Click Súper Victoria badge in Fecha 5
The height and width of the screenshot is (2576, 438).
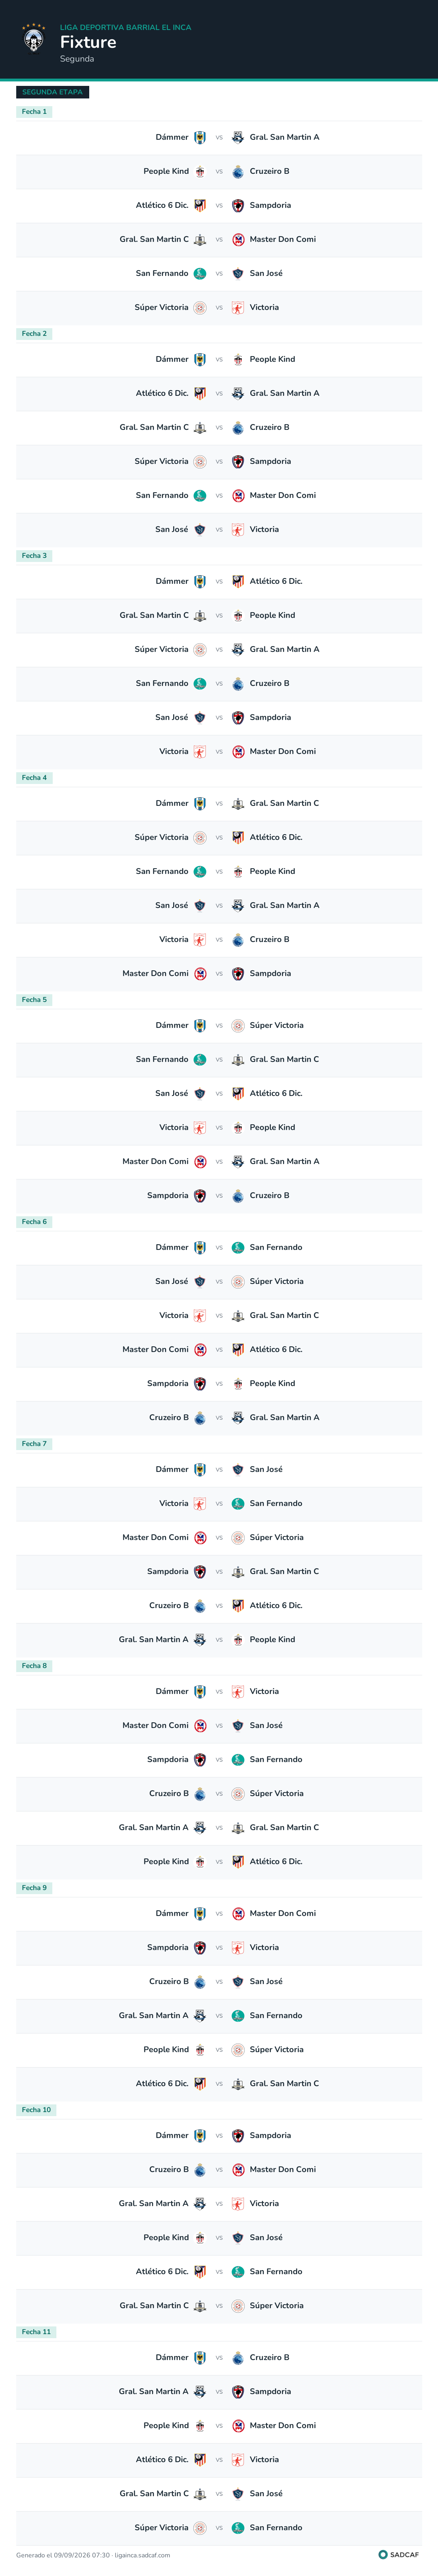238,1025
